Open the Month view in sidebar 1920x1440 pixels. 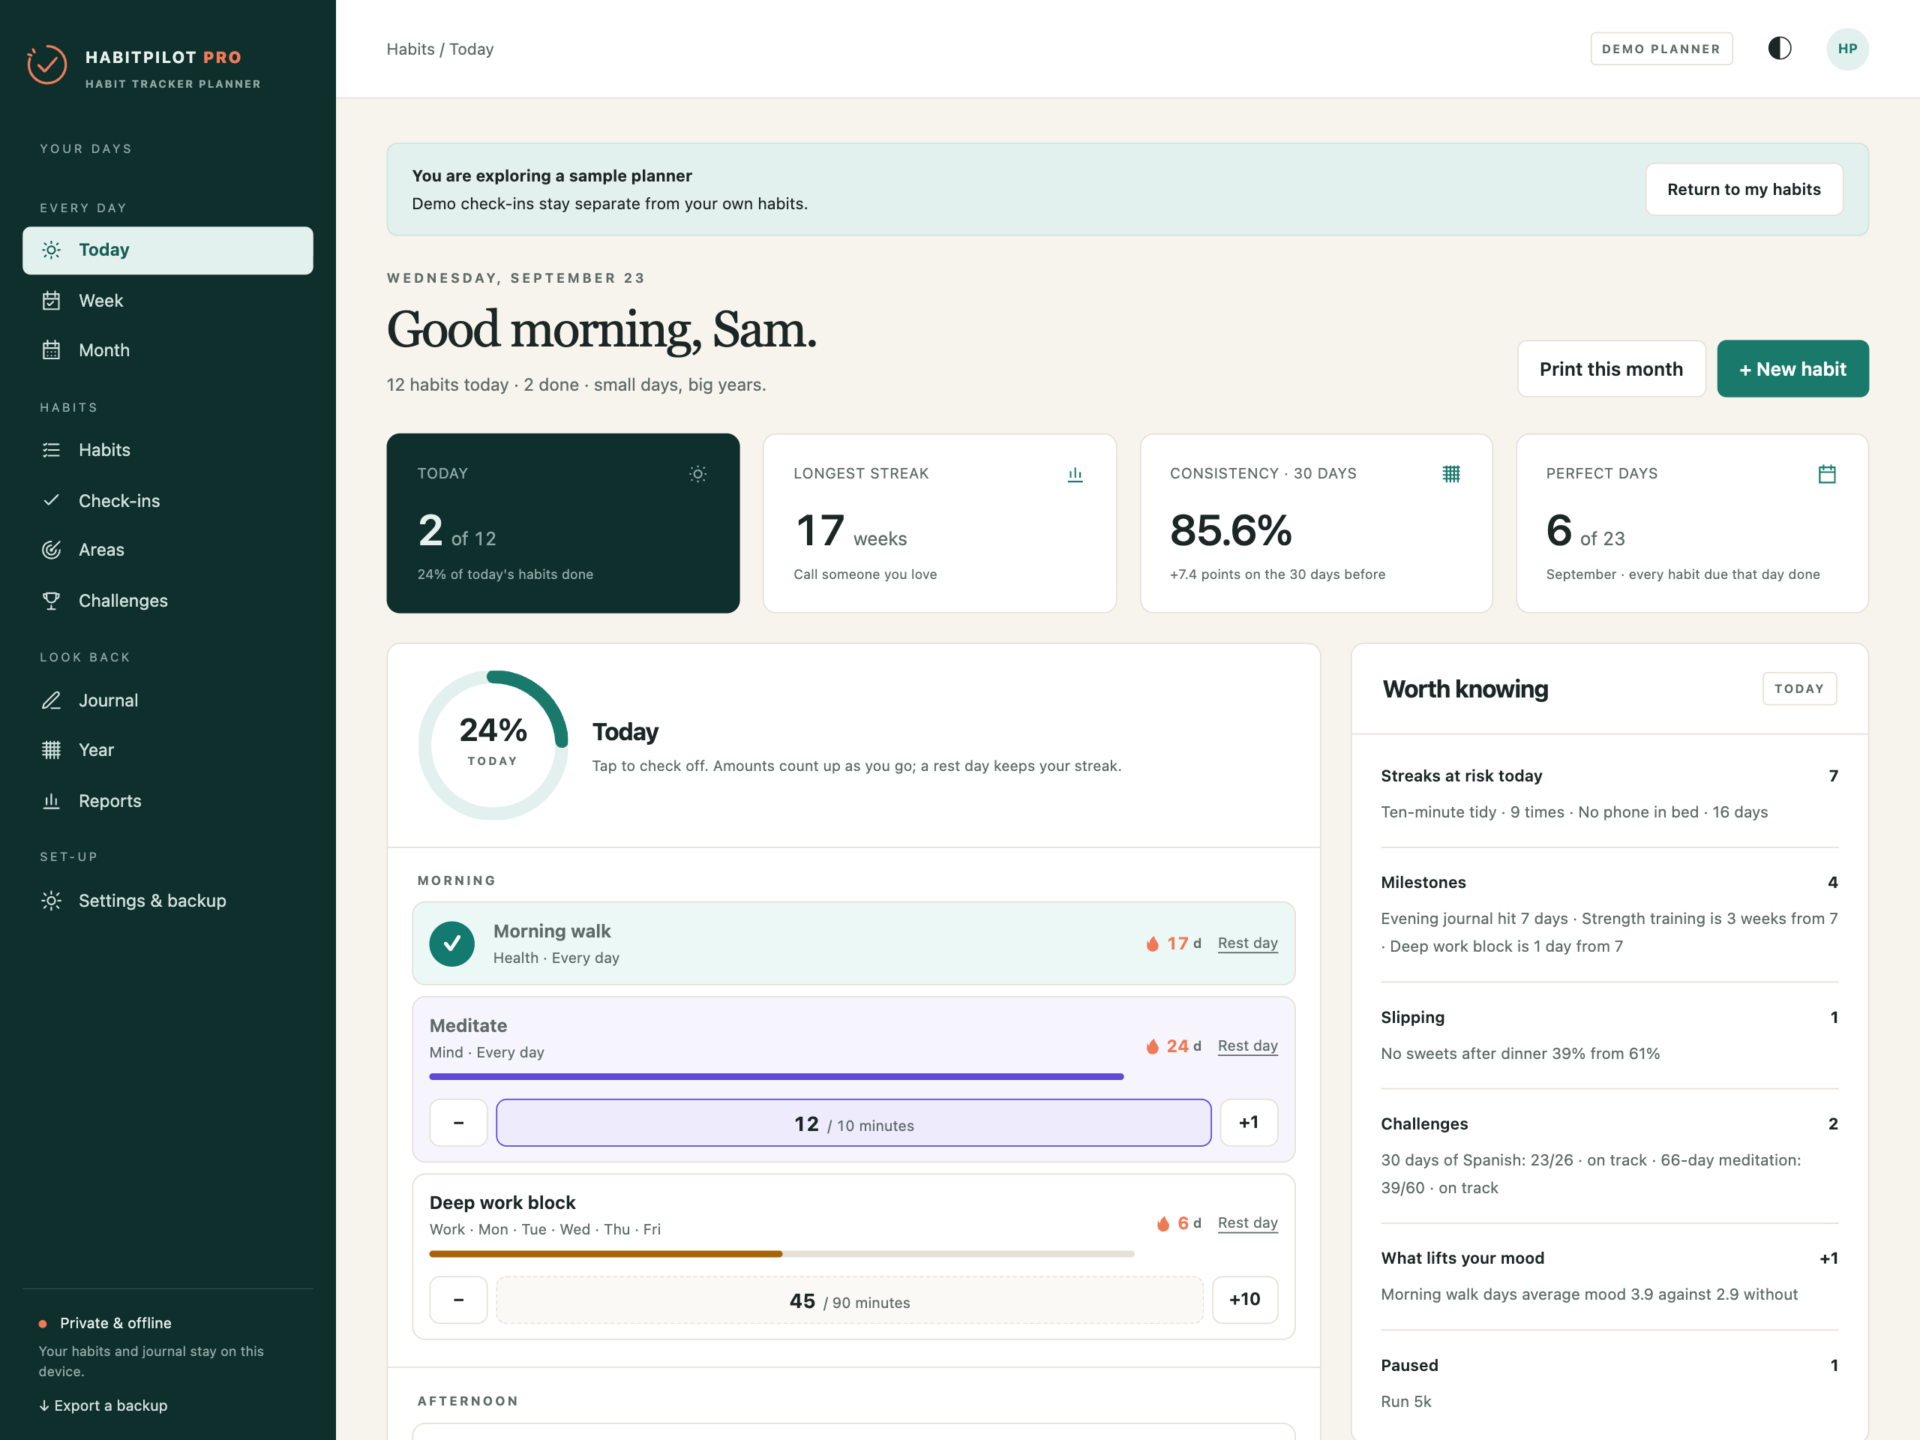click(168, 350)
